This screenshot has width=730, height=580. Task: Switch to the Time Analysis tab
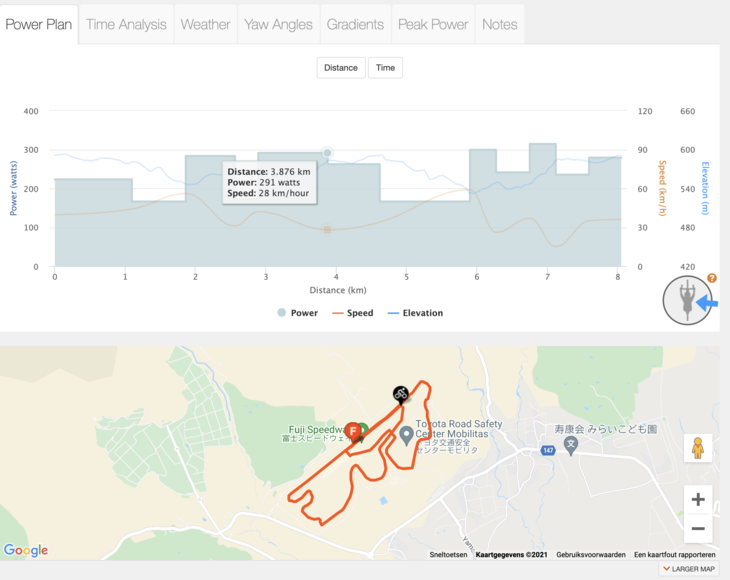pos(126,24)
